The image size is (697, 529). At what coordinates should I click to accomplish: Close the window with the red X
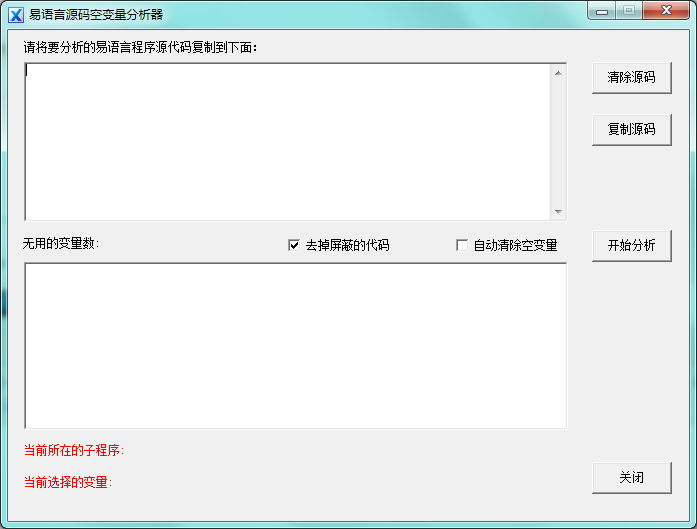coord(666,11)
